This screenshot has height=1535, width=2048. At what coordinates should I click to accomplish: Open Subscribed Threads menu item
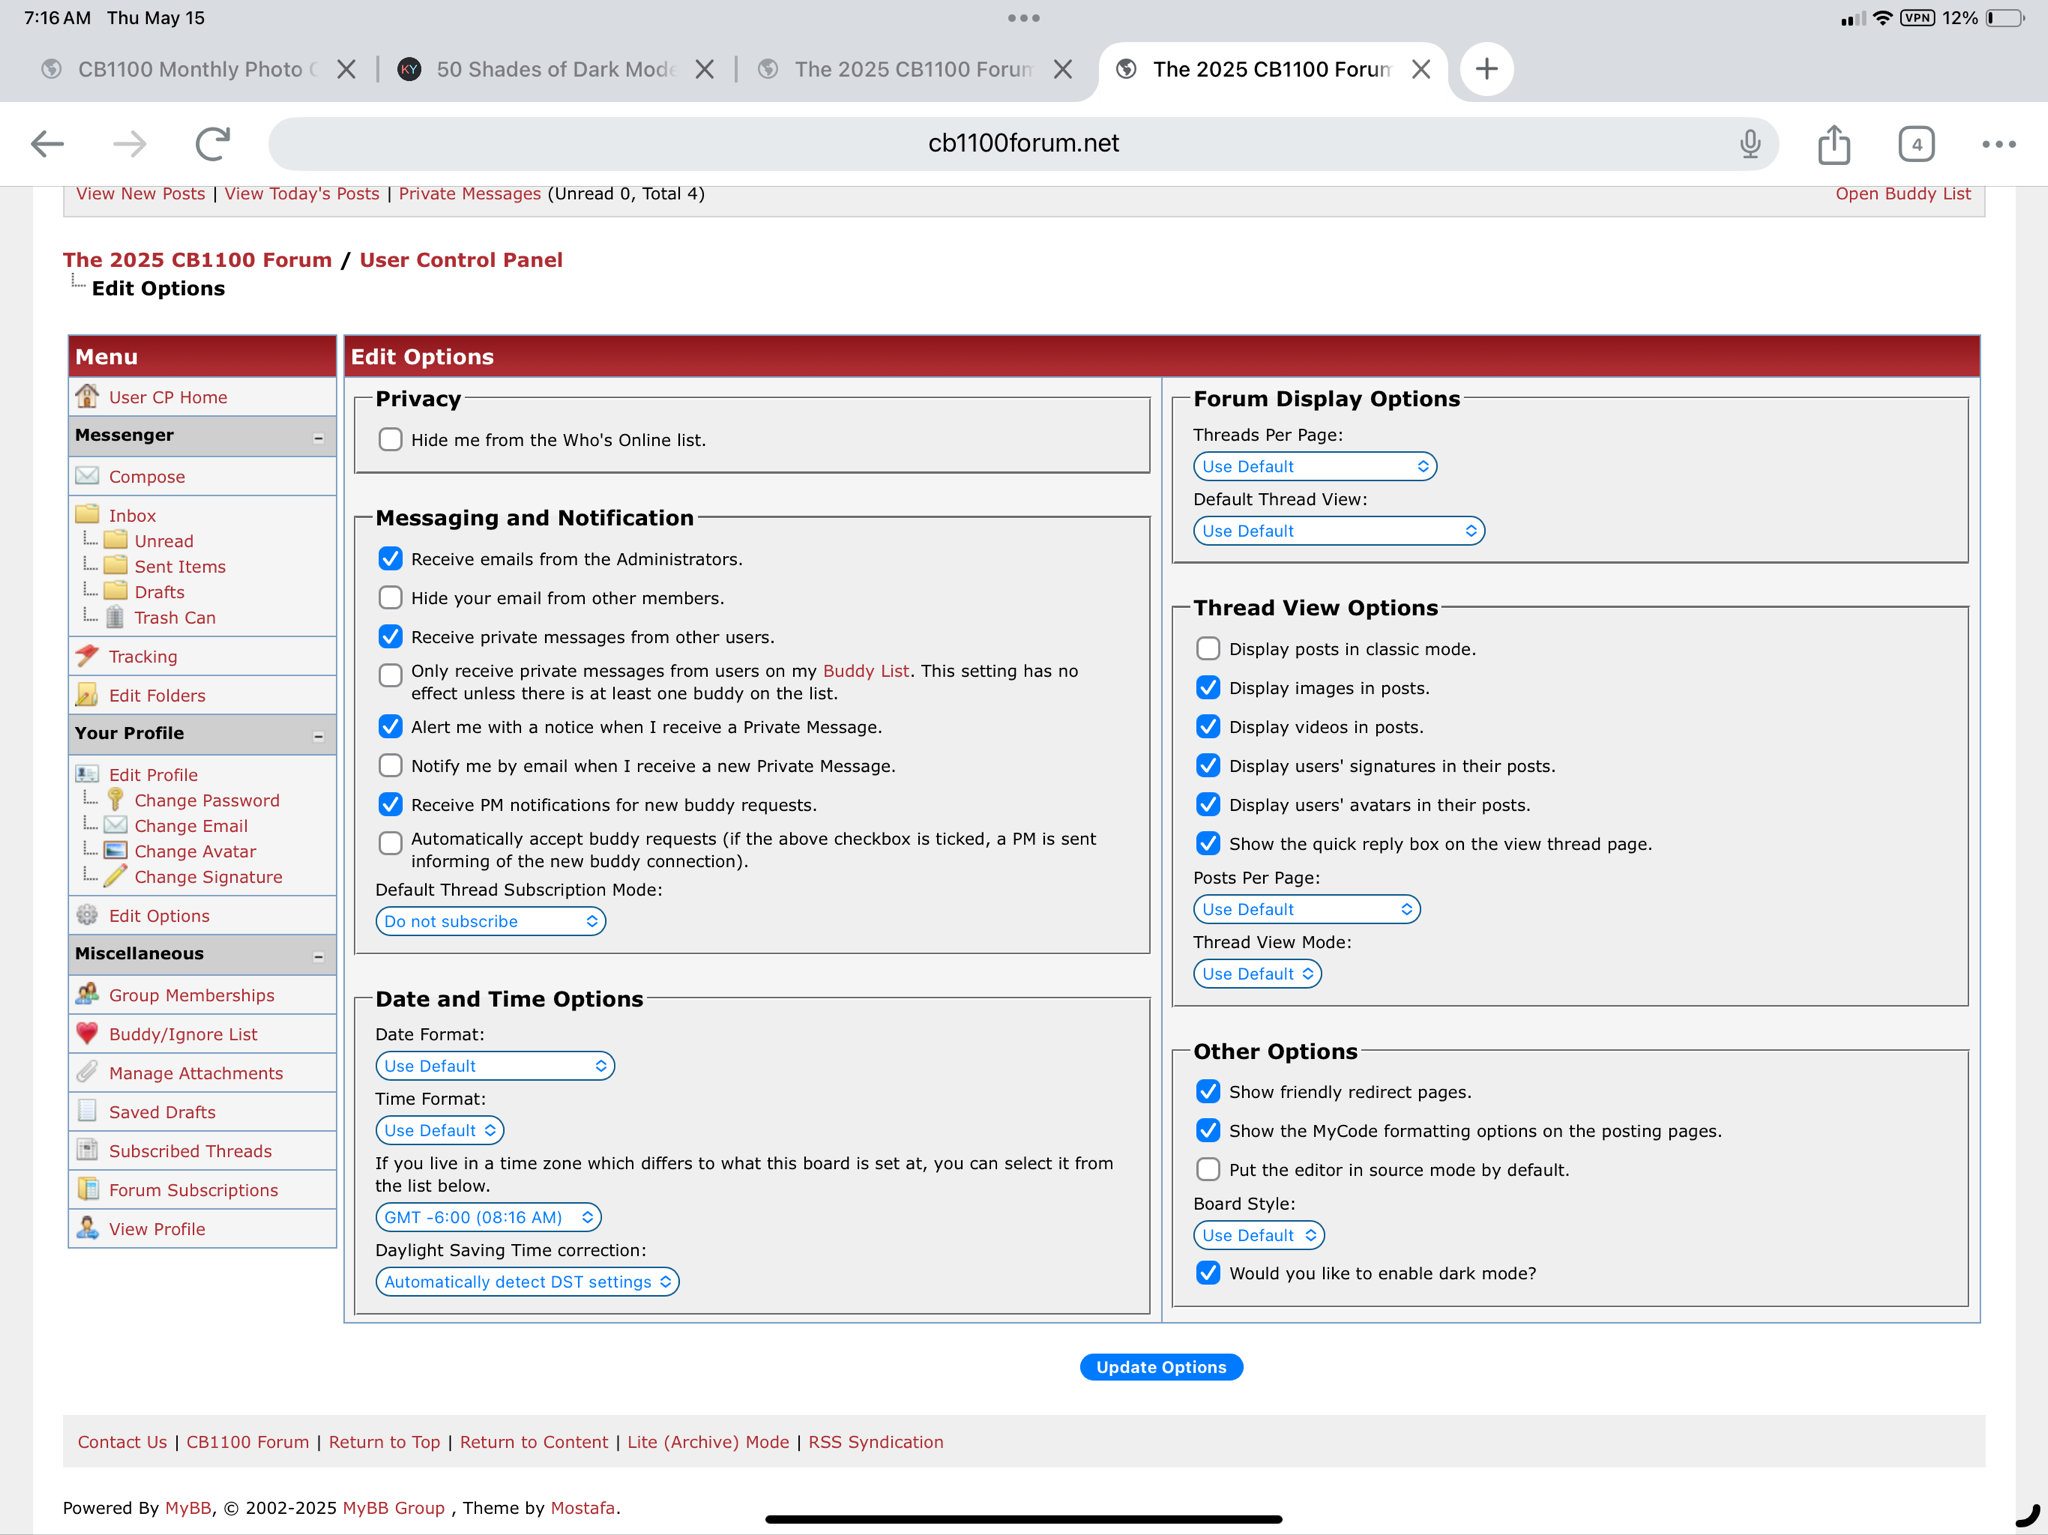[190, 1150]
